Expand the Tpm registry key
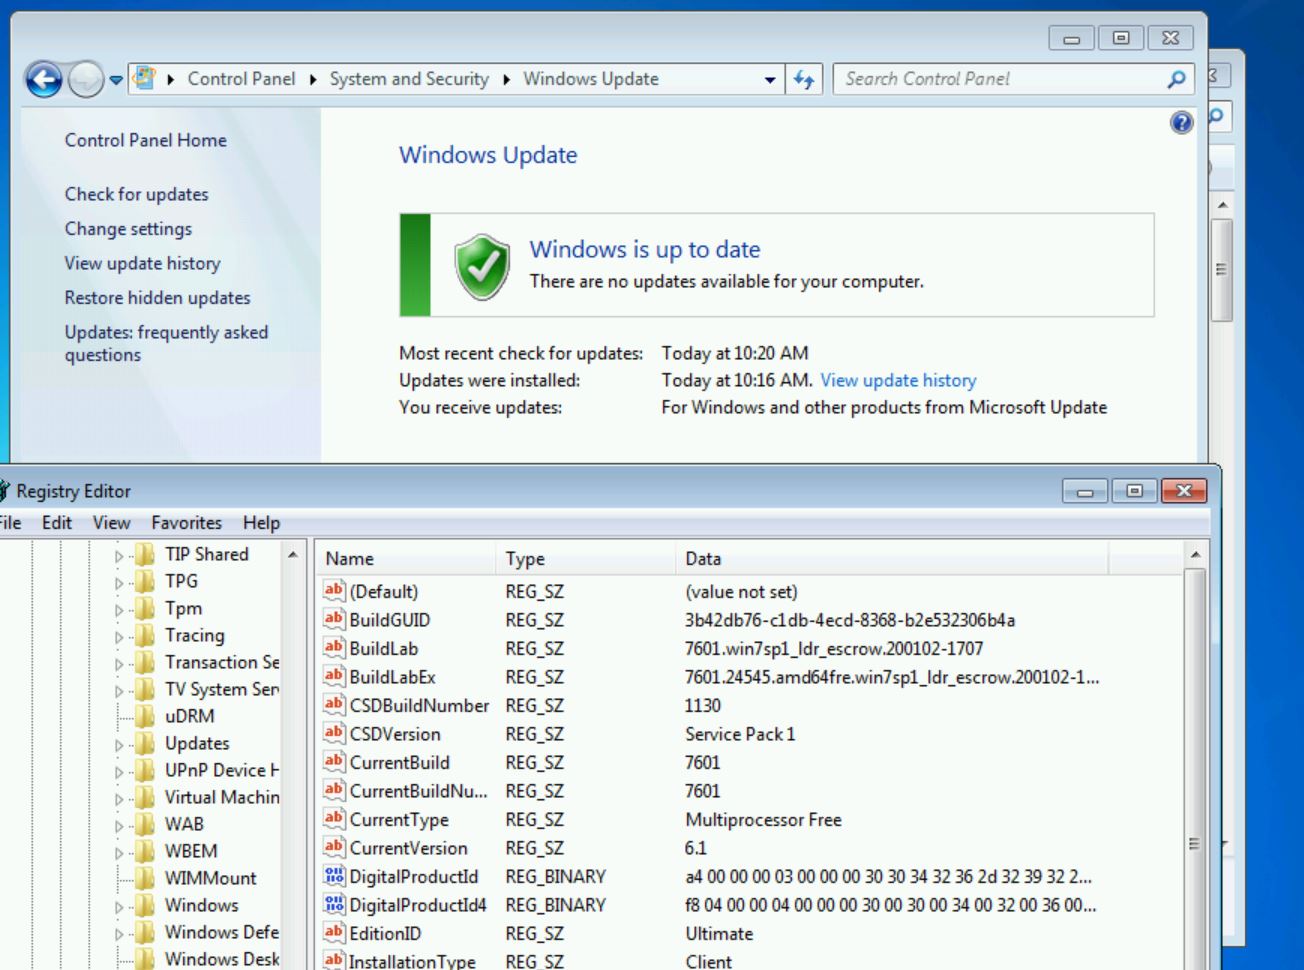Screen dimensions: 1304x970 point(119,609)
